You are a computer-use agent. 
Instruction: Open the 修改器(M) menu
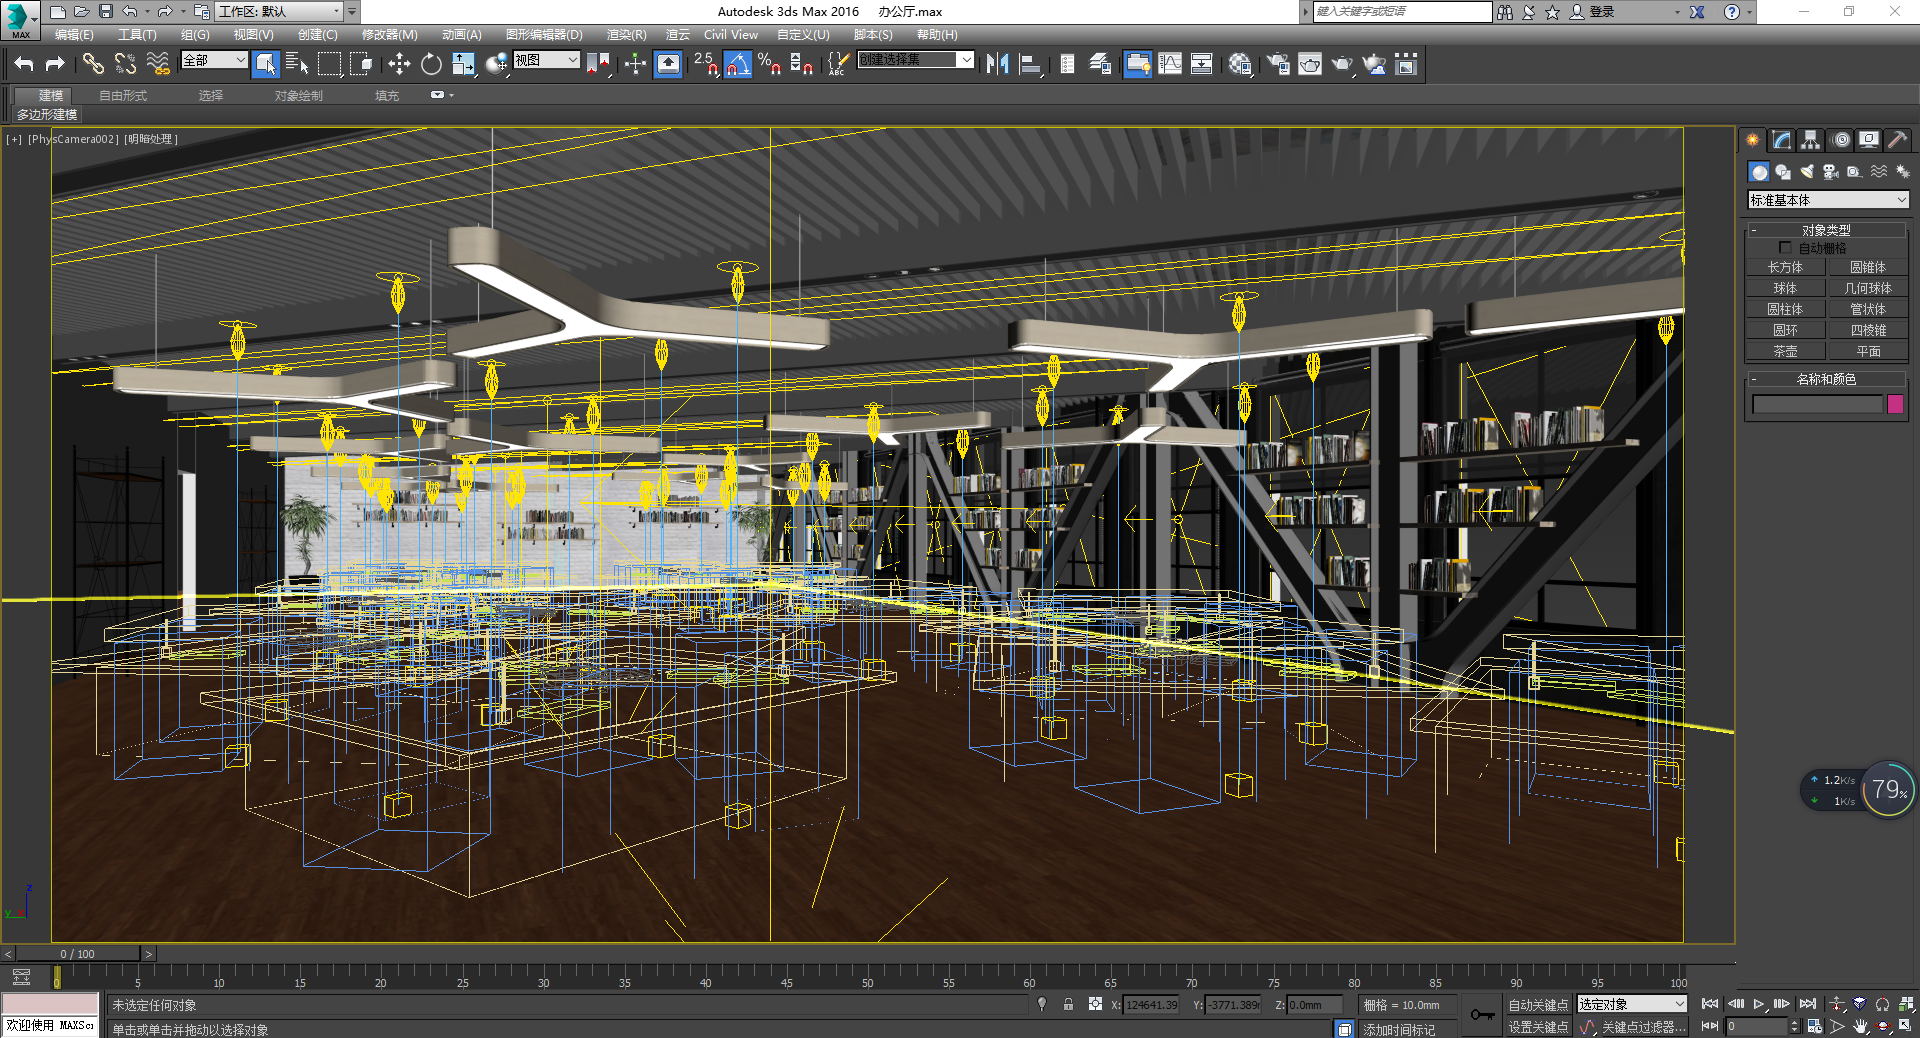389,34
